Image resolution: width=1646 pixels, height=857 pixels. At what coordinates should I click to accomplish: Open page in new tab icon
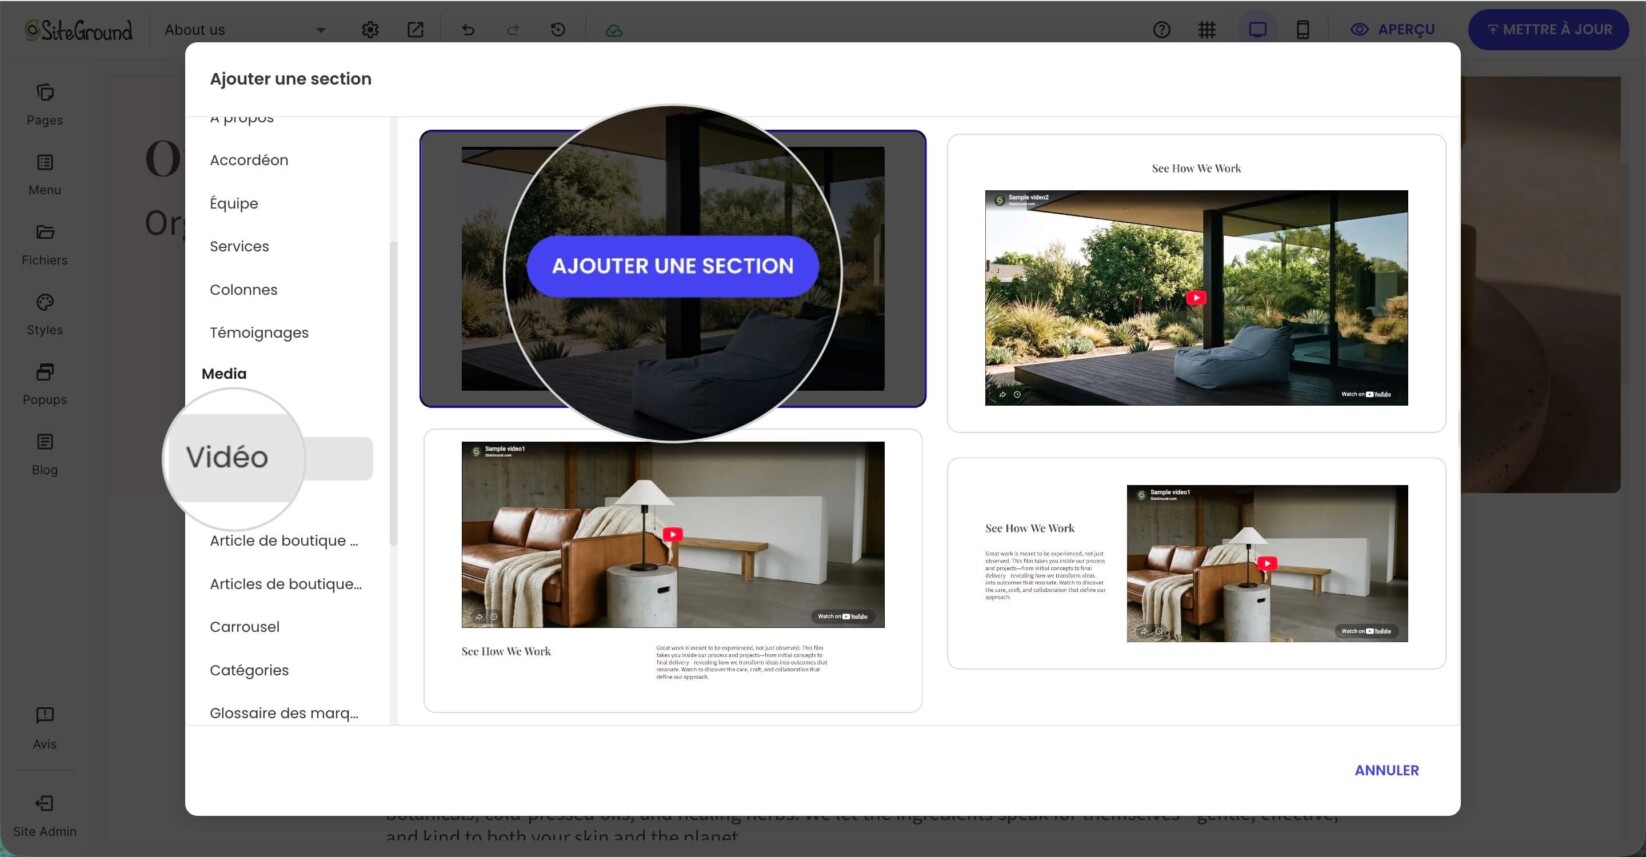pos(415,30)
